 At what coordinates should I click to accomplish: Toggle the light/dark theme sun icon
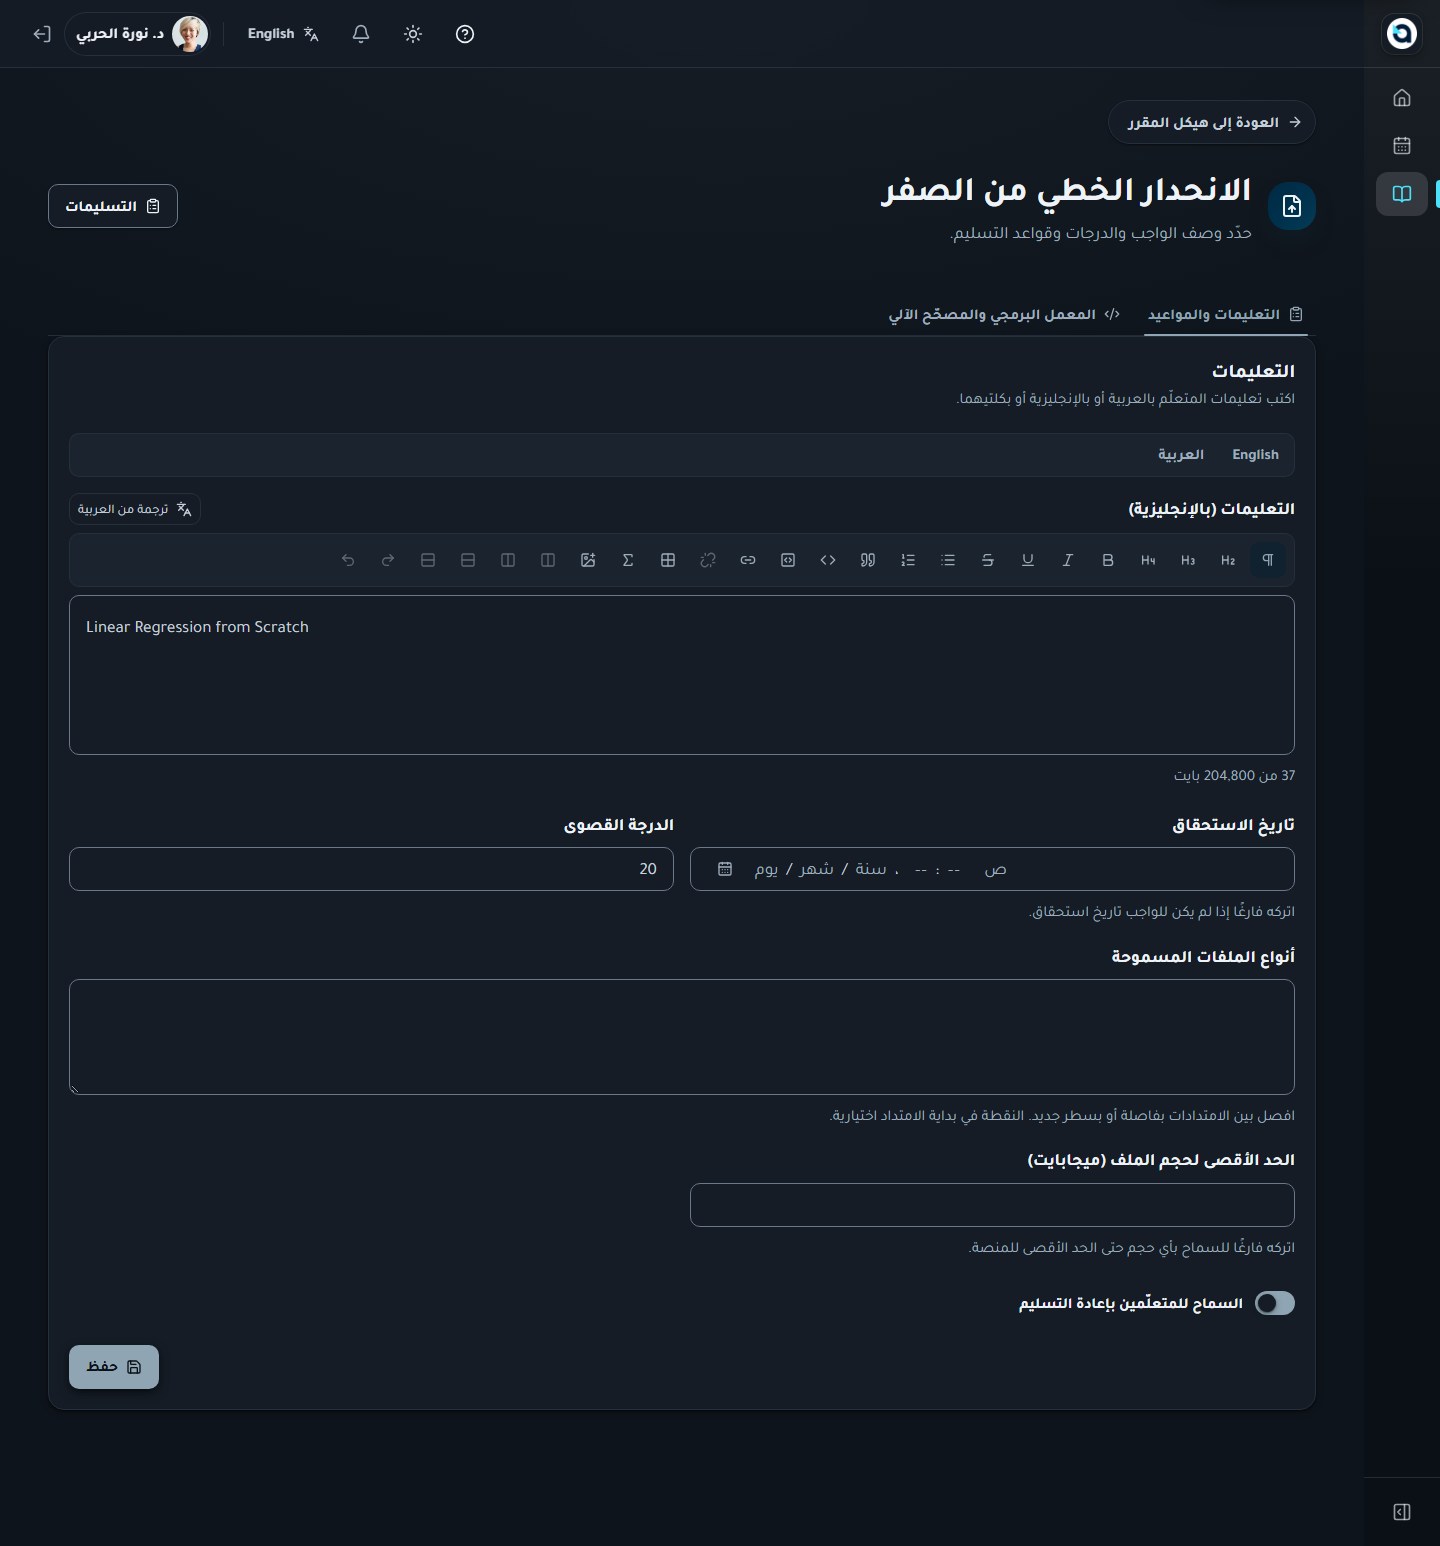point(413,34)
